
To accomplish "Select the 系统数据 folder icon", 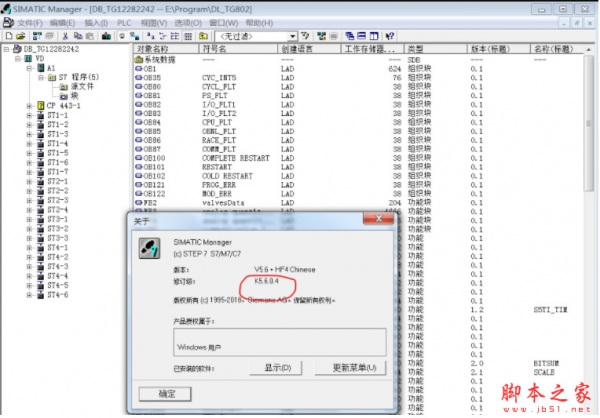I will tap(139, 60).
